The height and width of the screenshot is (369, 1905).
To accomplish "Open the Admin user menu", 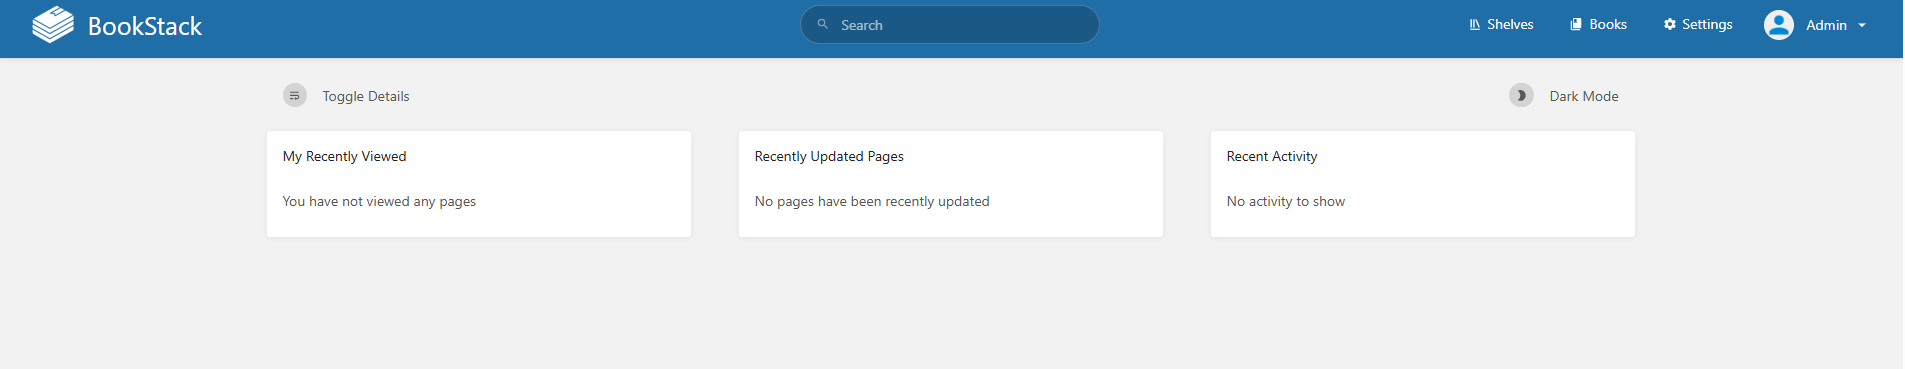I will point(1815,25).
